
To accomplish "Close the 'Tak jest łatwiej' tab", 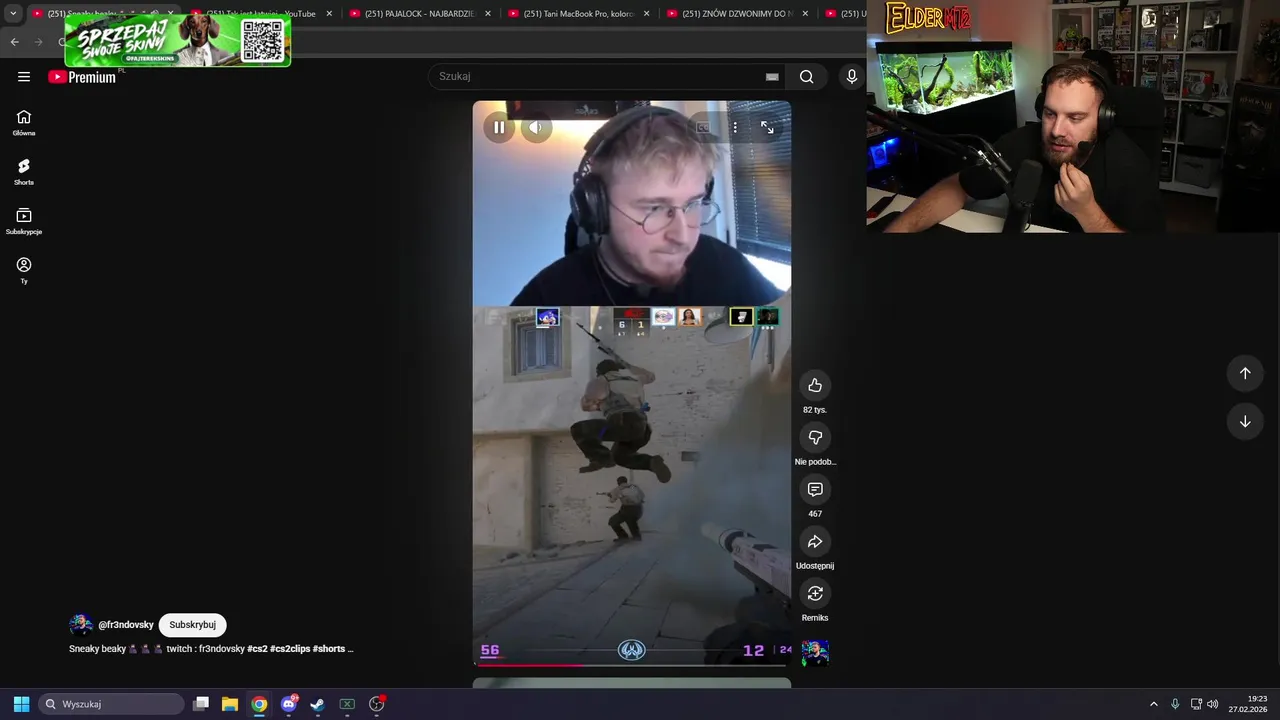I will (x=329, y=14).
